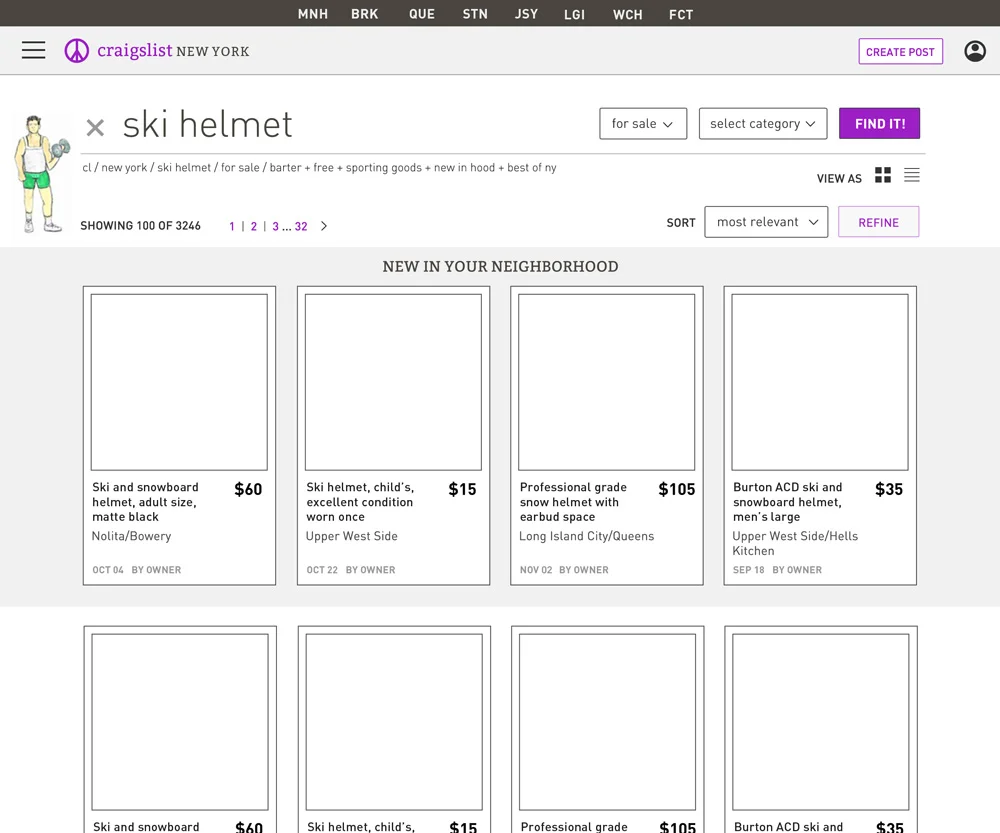Click inside the ski helmet search field
Viewport: 1000px width, 833px height.
click(x=207, y=125)
